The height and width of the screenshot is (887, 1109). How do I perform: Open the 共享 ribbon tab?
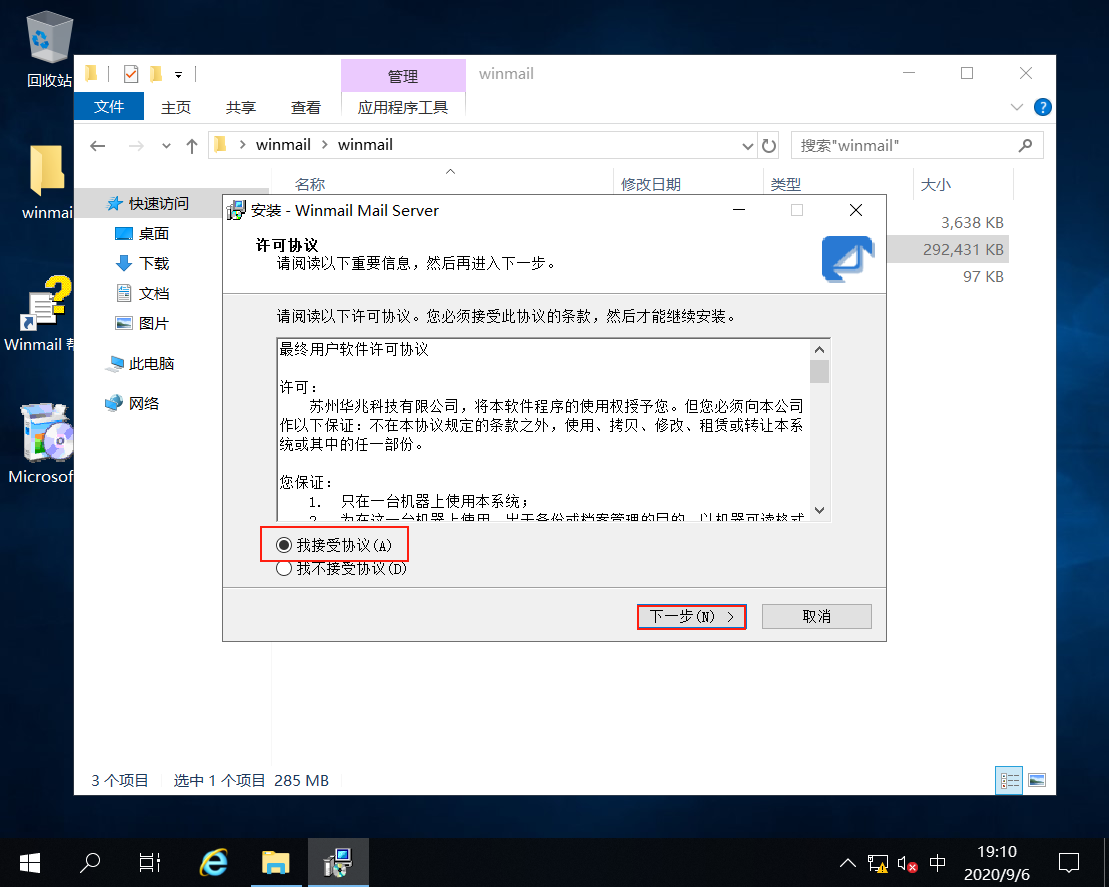click(x=240, y=108)
